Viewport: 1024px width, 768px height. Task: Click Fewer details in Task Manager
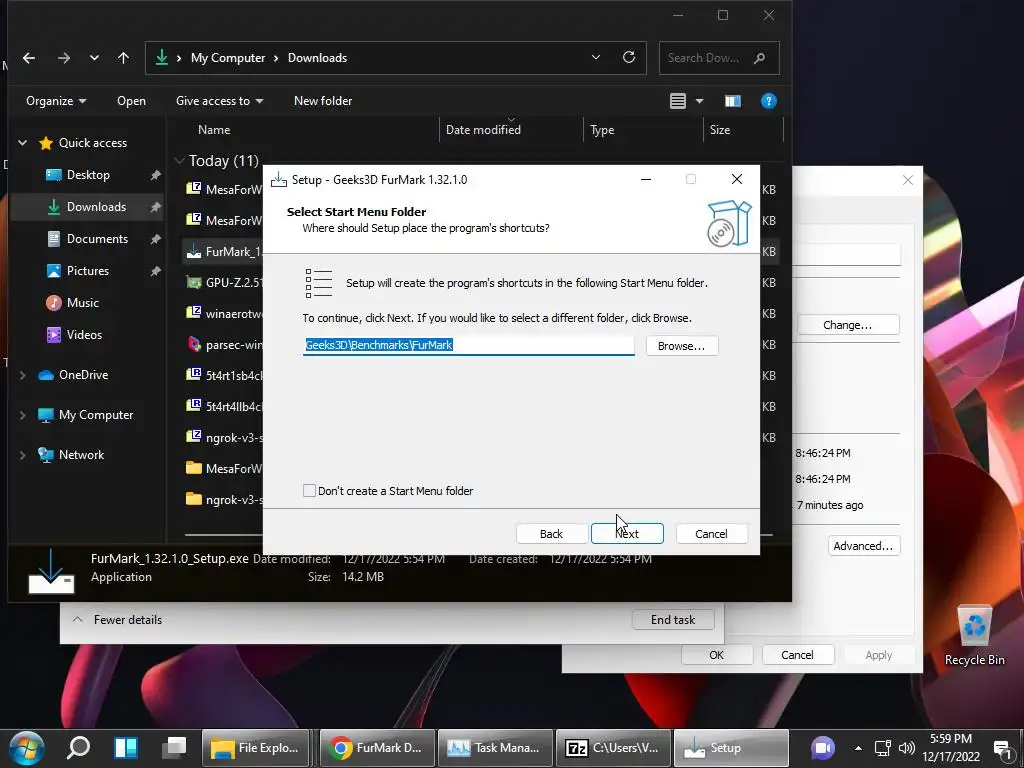[117, 620]
